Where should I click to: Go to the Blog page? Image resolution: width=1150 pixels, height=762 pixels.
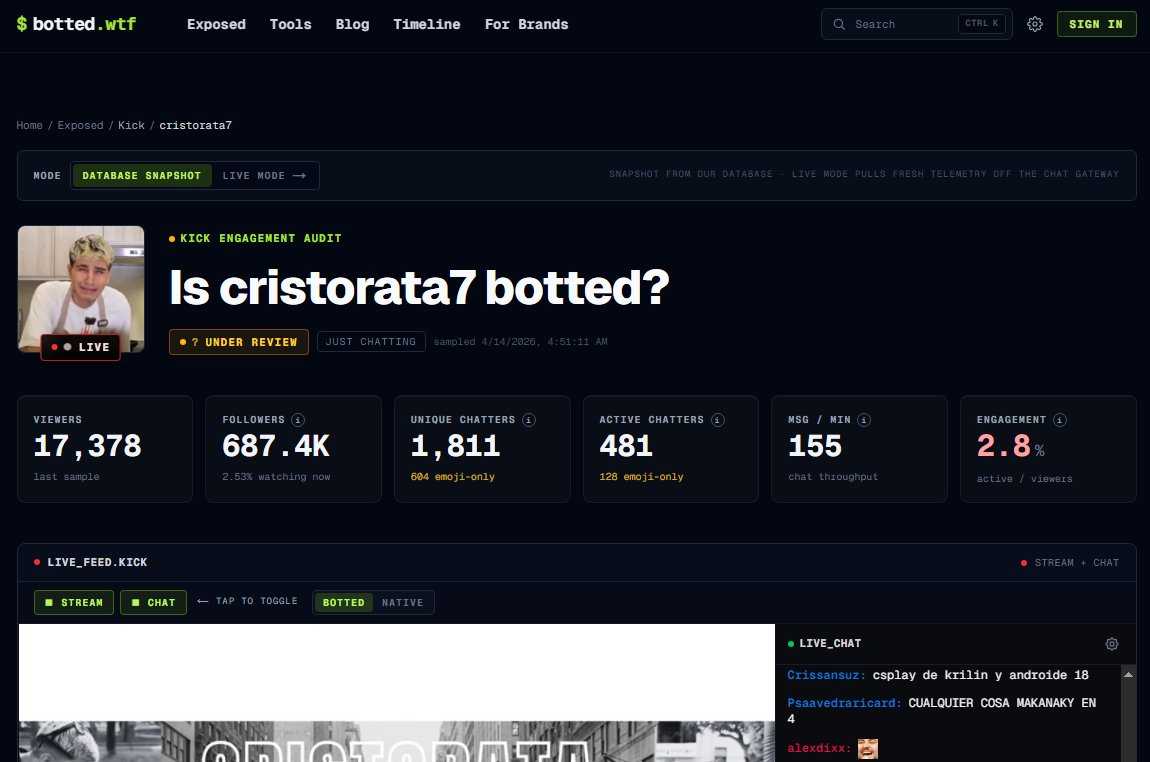click(353, 24)
